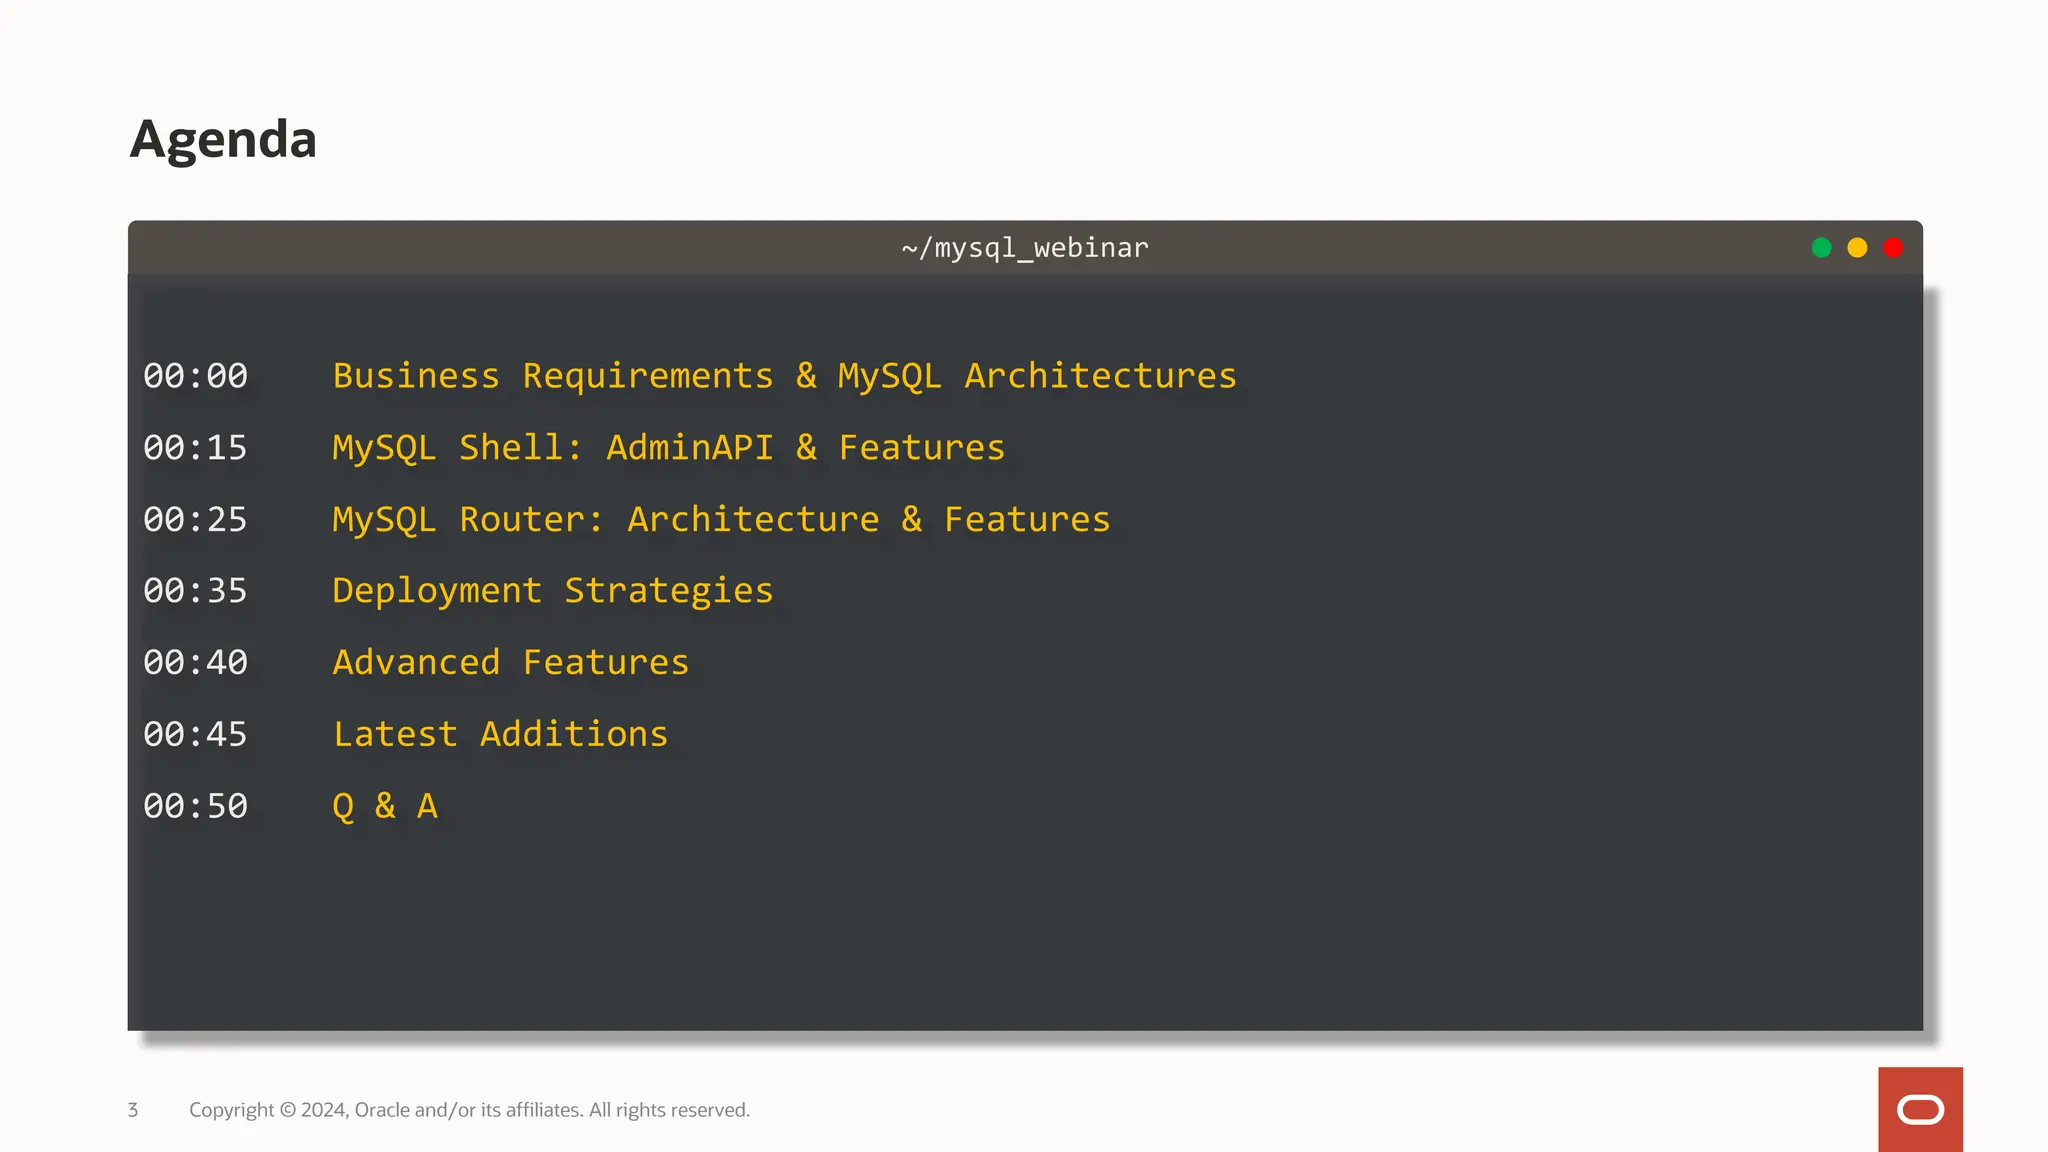Click the yellow dot in terminal title bar
This screenshot has width=2048, height=1152.
click(1857, 248)
